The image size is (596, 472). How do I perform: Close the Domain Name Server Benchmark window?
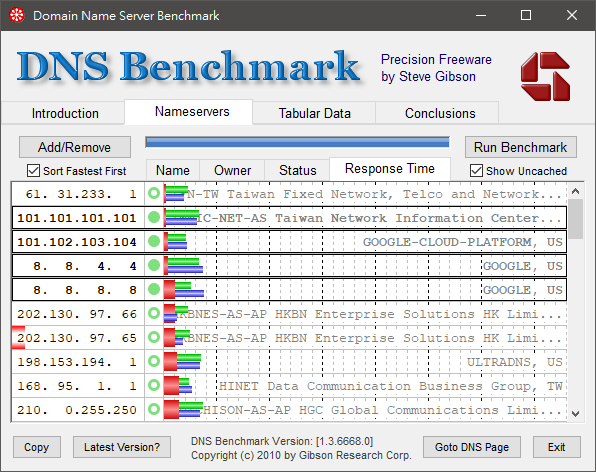click(571, 16)
